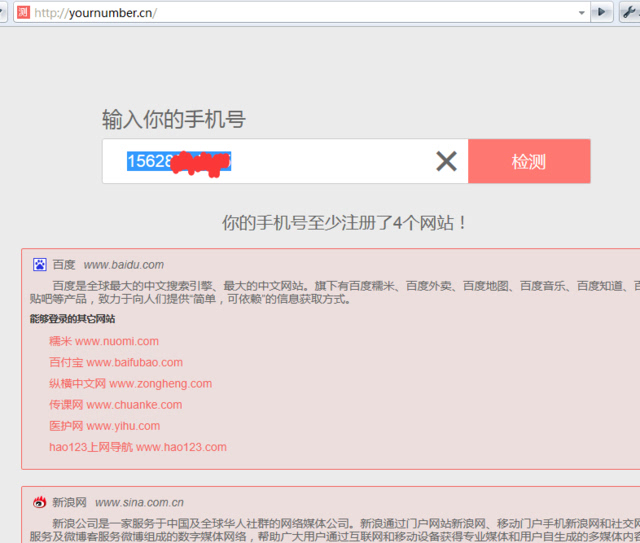Click the red site favicon in address bar
The width and height of the screenshot is (640, 543).
coord(23,12)
